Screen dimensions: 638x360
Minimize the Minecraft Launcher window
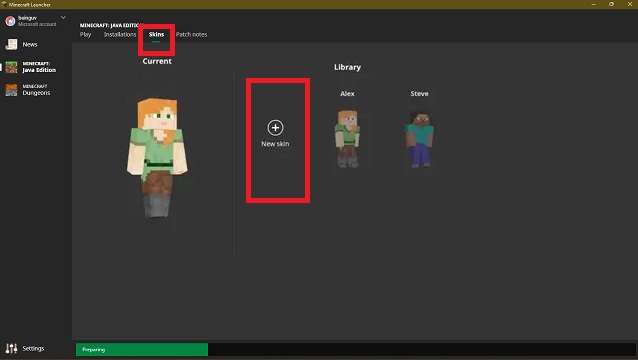[x=593, y=4]
